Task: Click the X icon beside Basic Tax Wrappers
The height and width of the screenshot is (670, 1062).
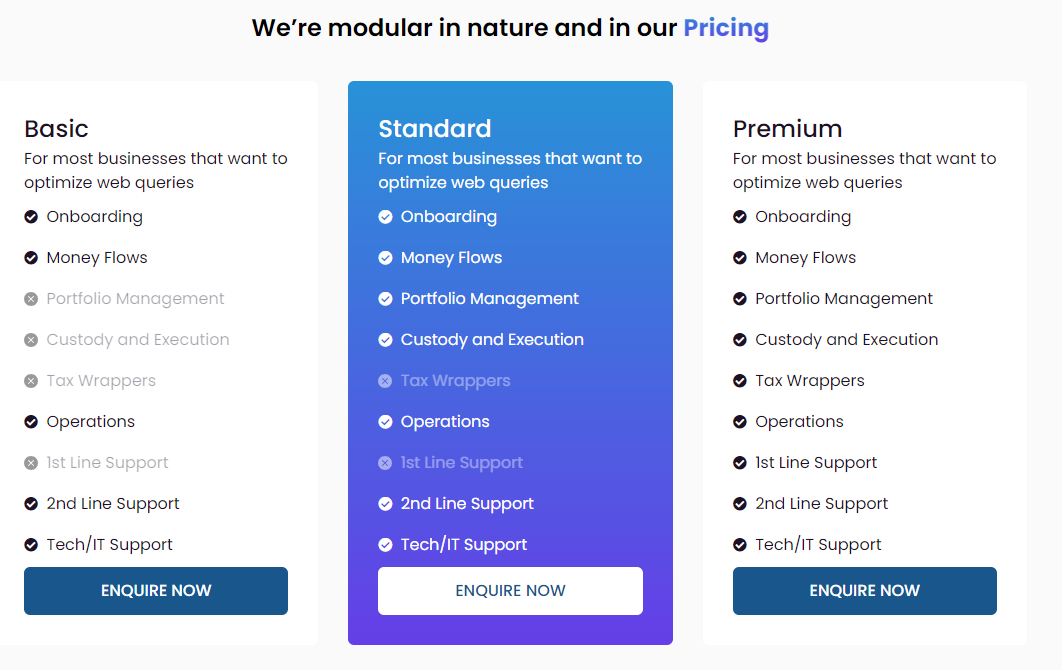Action: pos(31,381)
